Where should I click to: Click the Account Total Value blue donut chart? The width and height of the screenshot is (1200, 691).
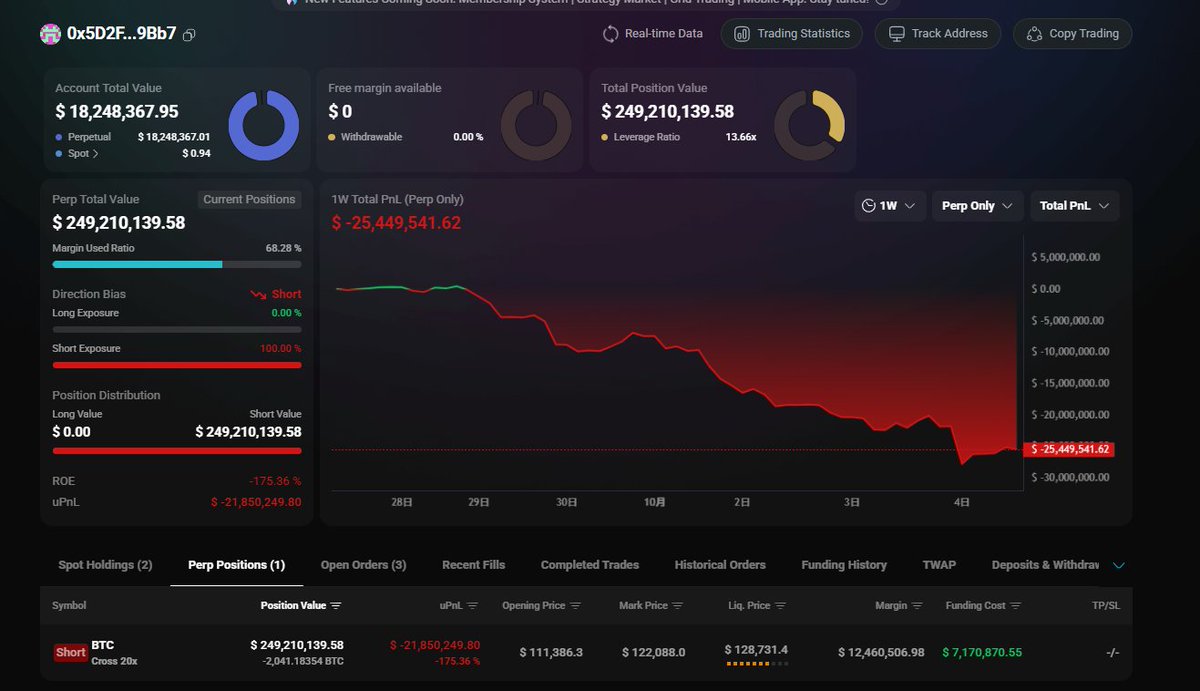264,126
